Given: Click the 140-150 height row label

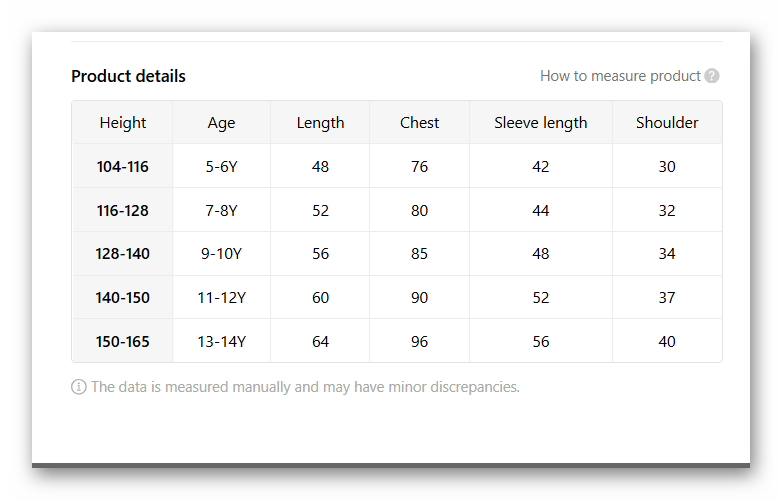Looking at the screenshot, I should (x=123, y=298).
